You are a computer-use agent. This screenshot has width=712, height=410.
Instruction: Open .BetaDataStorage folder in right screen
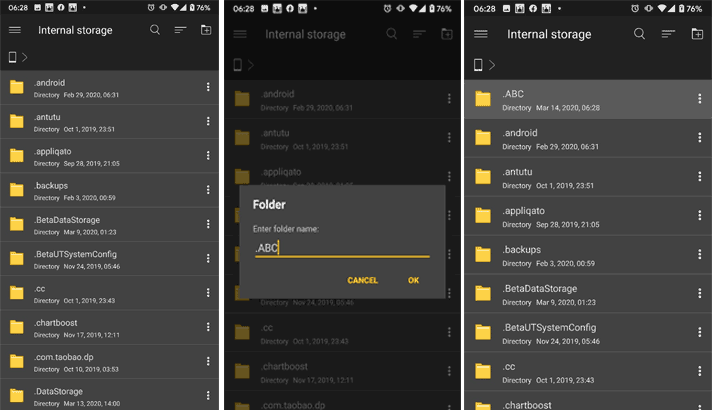(588, 294)
